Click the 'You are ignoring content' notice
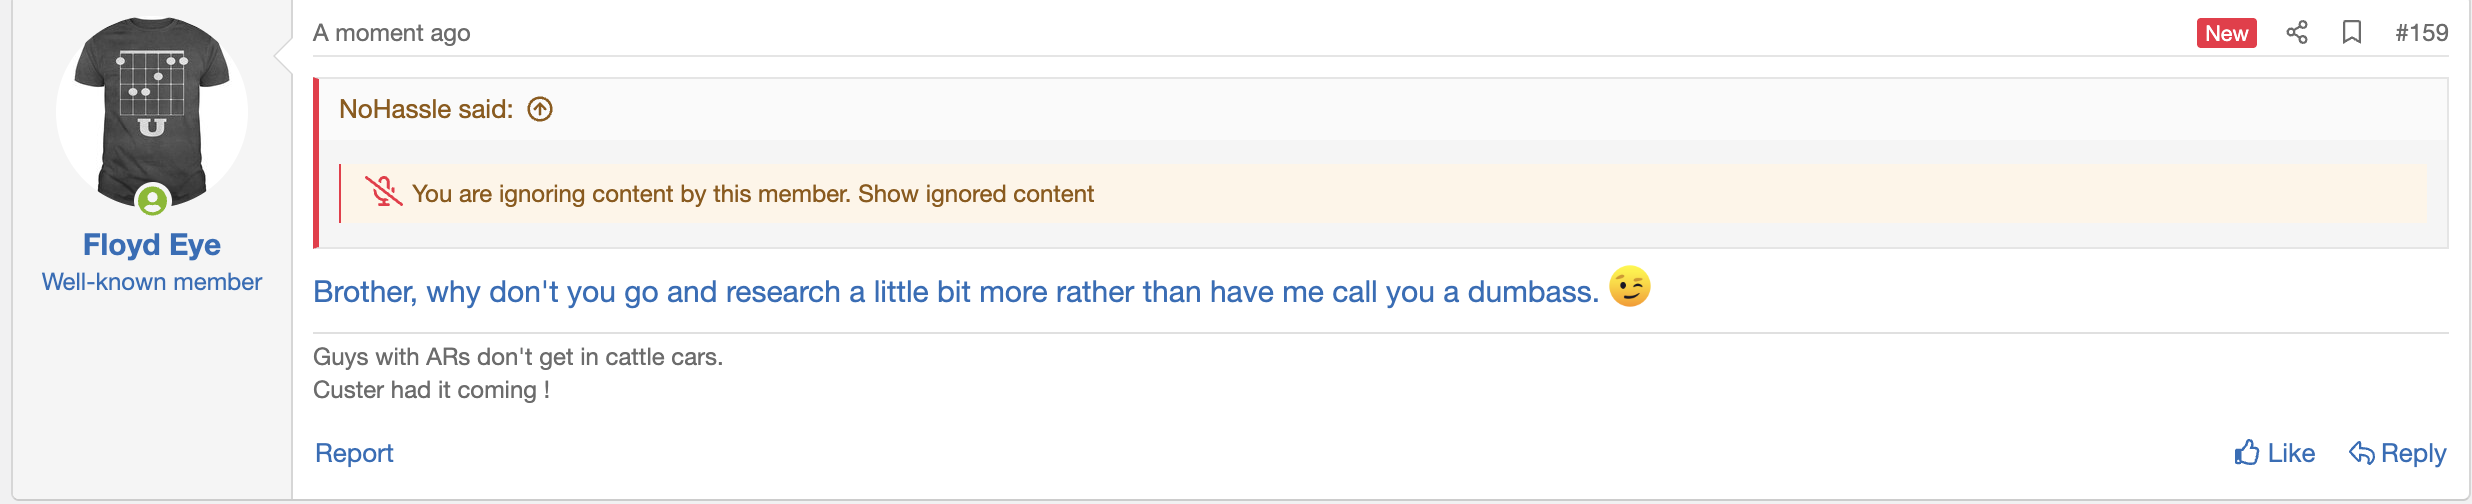The width and height of the screenshot is (2472, 504). [632, 194]
